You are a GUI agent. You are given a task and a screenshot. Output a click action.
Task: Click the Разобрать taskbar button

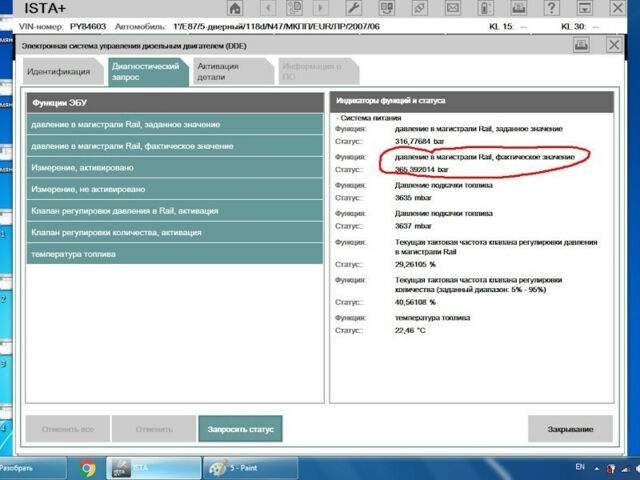[33, 468]
